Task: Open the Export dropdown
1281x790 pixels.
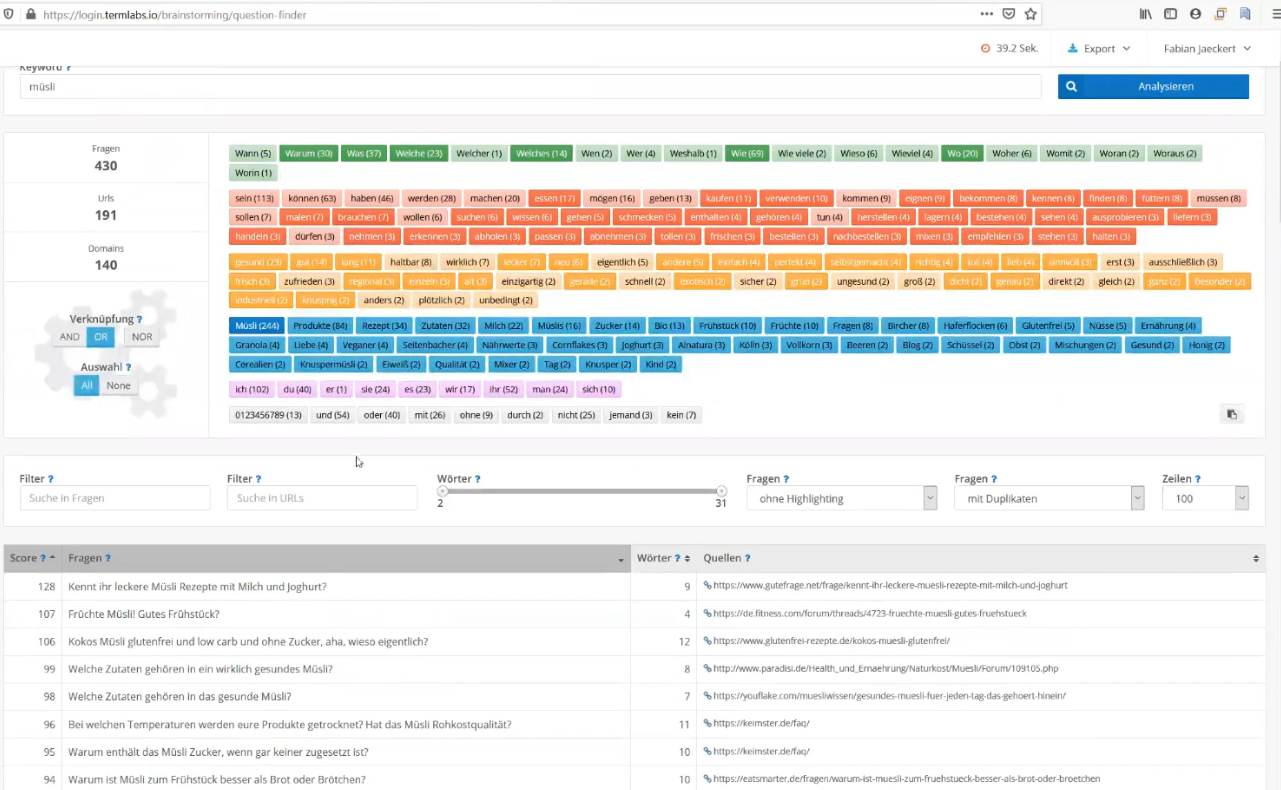Action: tap(1099, 48)
